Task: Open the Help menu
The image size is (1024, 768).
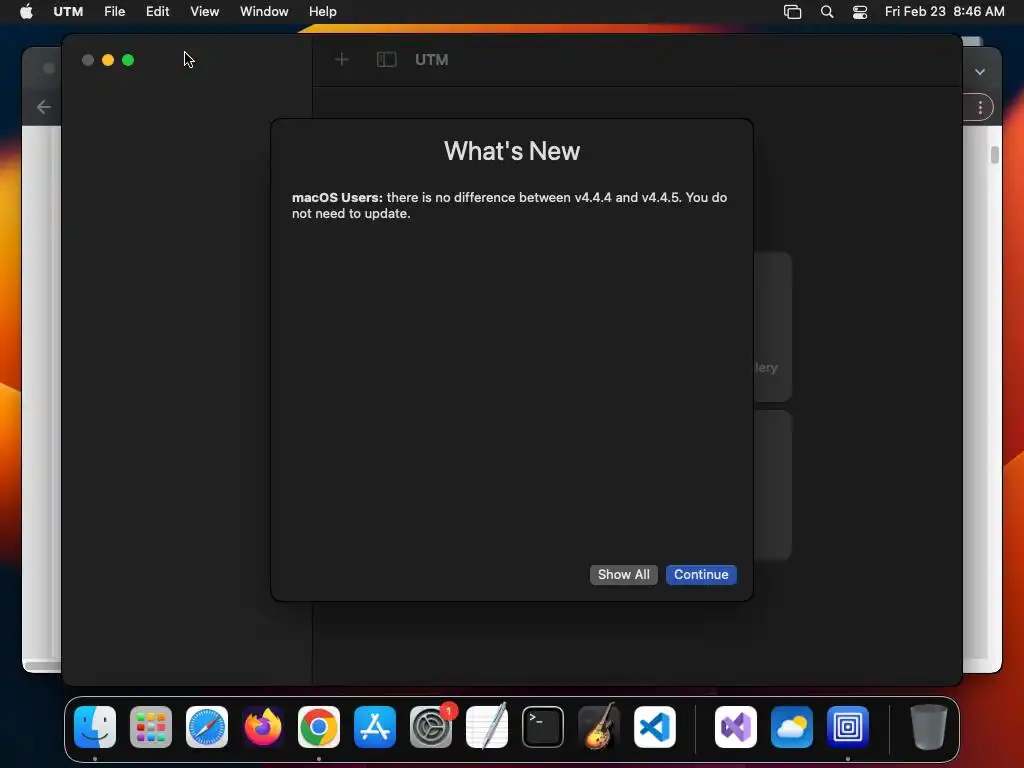Action: tap(323, 12)
